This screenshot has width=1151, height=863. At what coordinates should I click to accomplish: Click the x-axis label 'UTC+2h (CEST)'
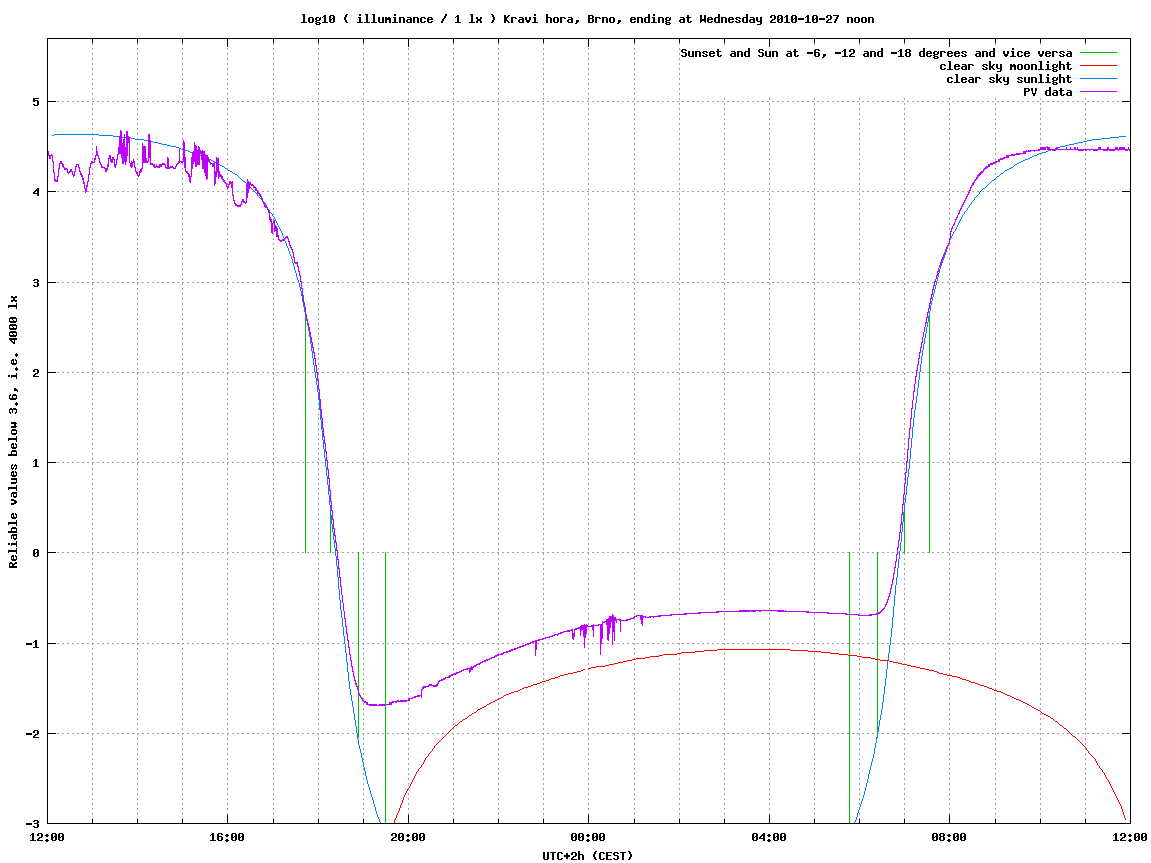[x=587, y=856]
